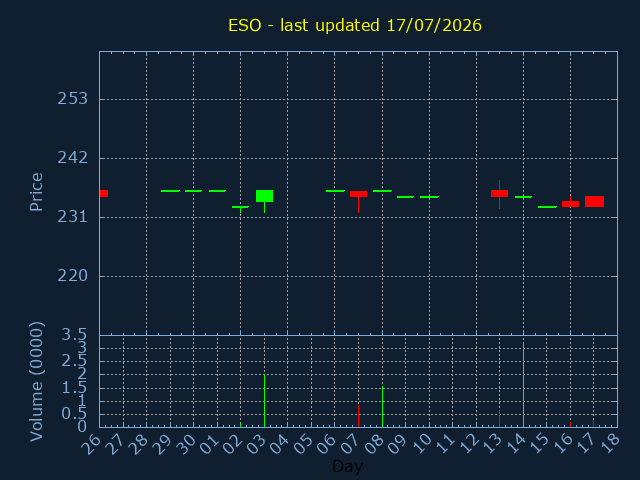Click the red volume bar on day 07

[358, 416]
